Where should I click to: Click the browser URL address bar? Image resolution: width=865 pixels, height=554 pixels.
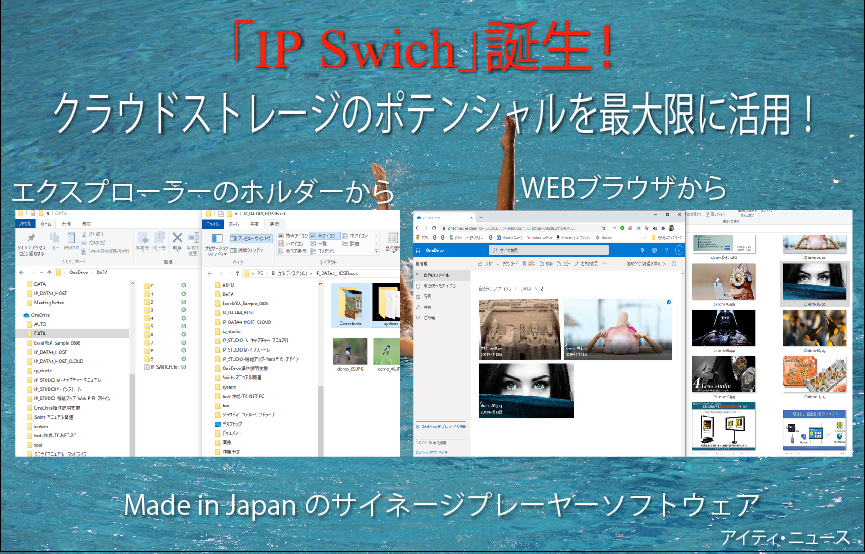tap(524, 228)
